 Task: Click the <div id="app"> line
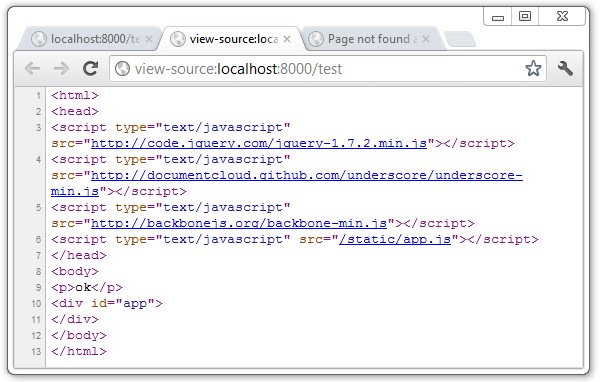(x=107, y=304)
